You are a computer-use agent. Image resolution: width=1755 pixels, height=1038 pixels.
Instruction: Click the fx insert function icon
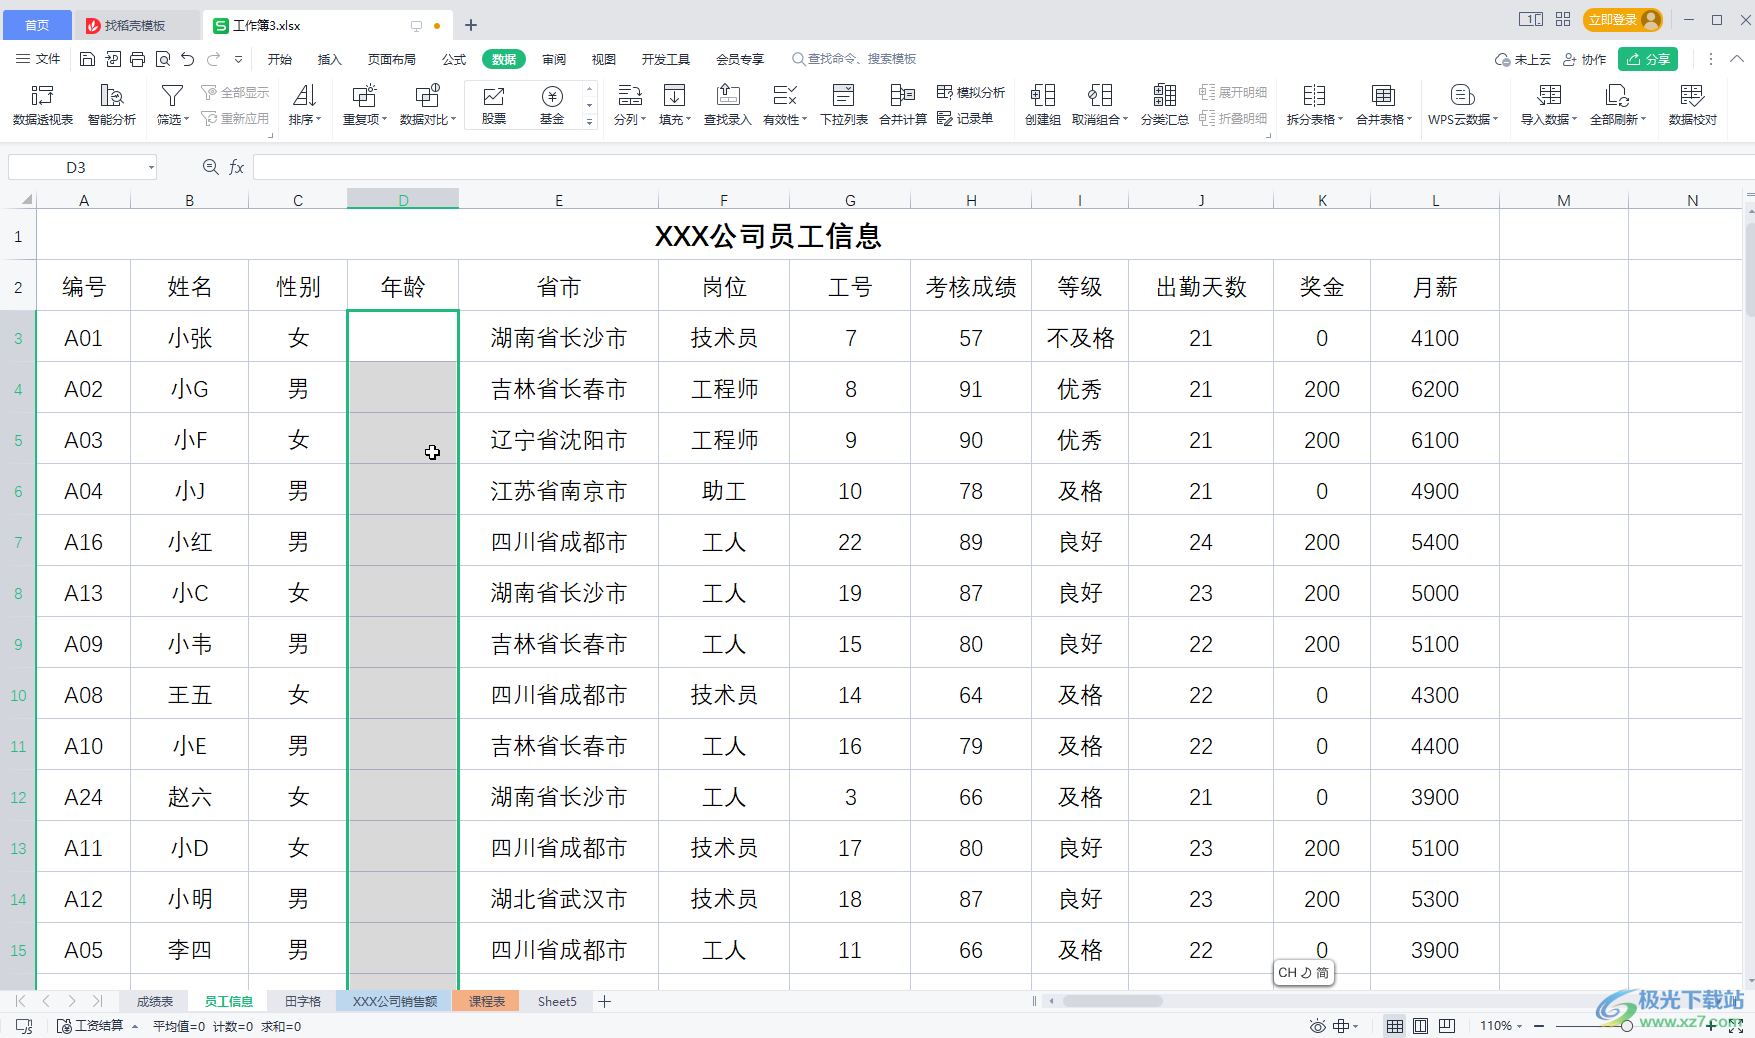pyautogui.click(x=237, y=167)
